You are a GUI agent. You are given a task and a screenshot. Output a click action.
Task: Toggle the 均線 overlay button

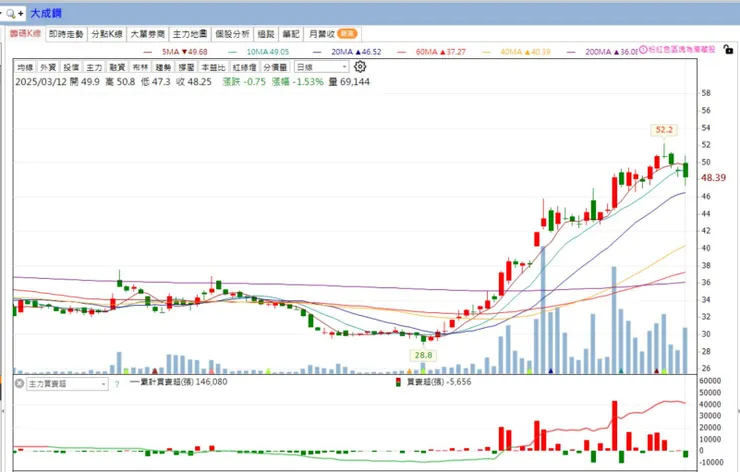[25, 67]
